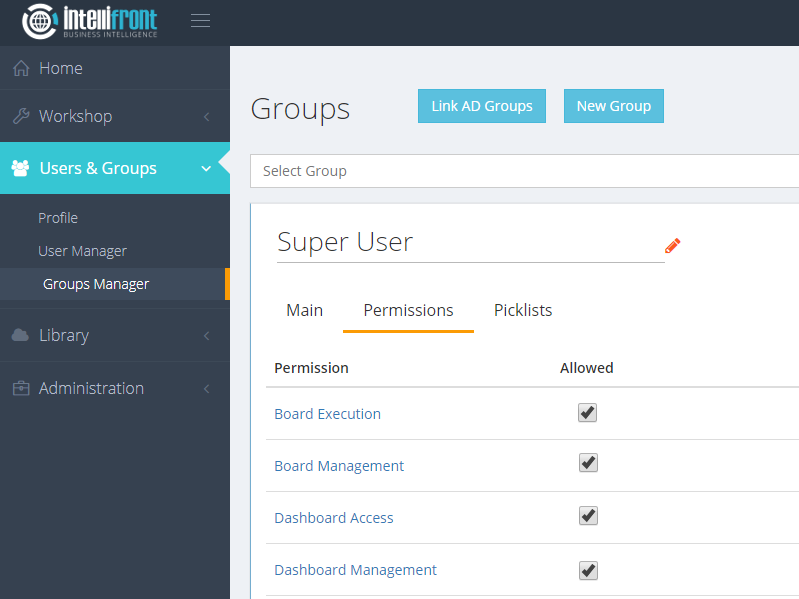Uncheck the Board Execution permission

[x=588, y=413]
